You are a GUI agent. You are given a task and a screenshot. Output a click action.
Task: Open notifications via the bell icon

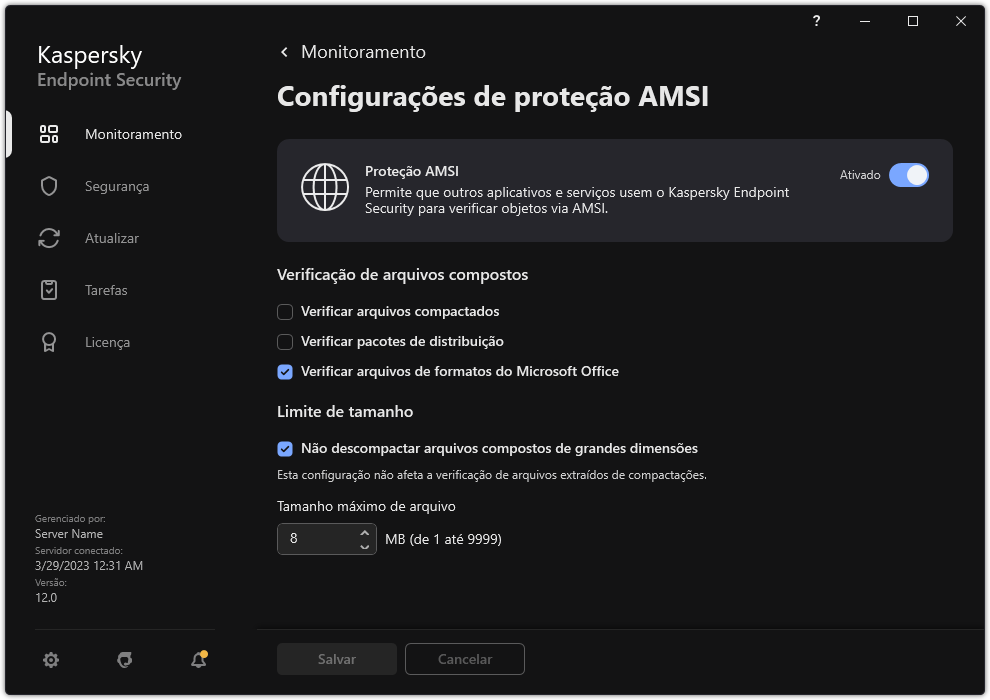[197, 660]
